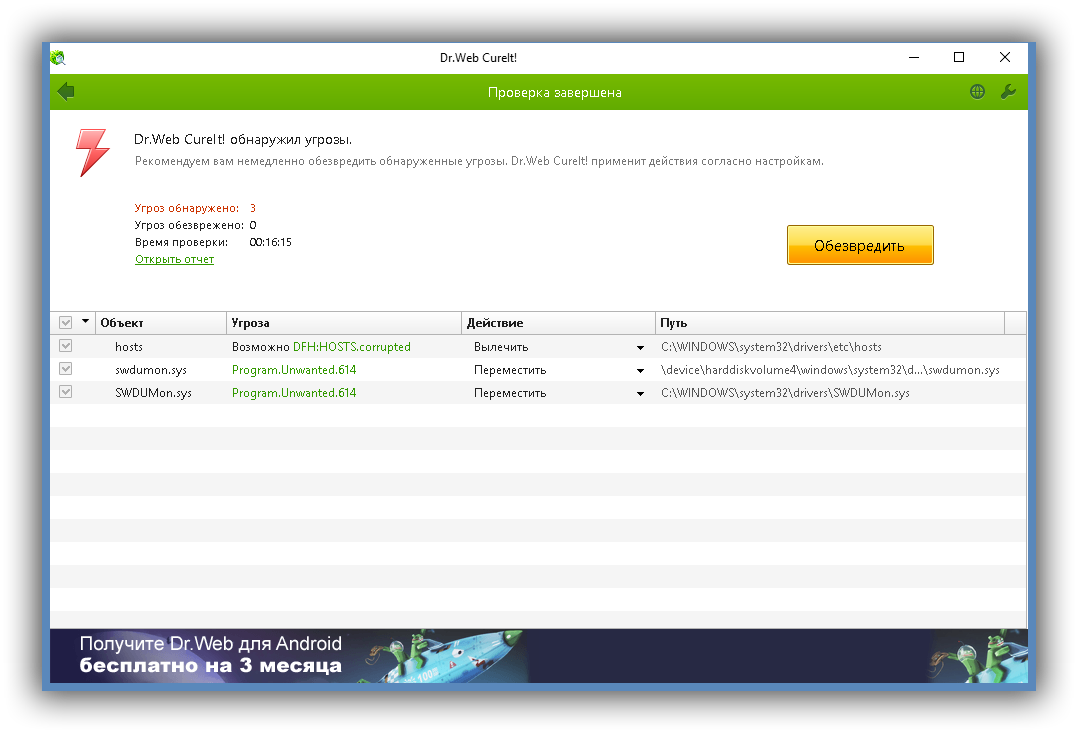Open Program.Unwanted.614 link for swdumon.sys
This screenshot has width=1078, height=733.
click(x=294, y=370)
